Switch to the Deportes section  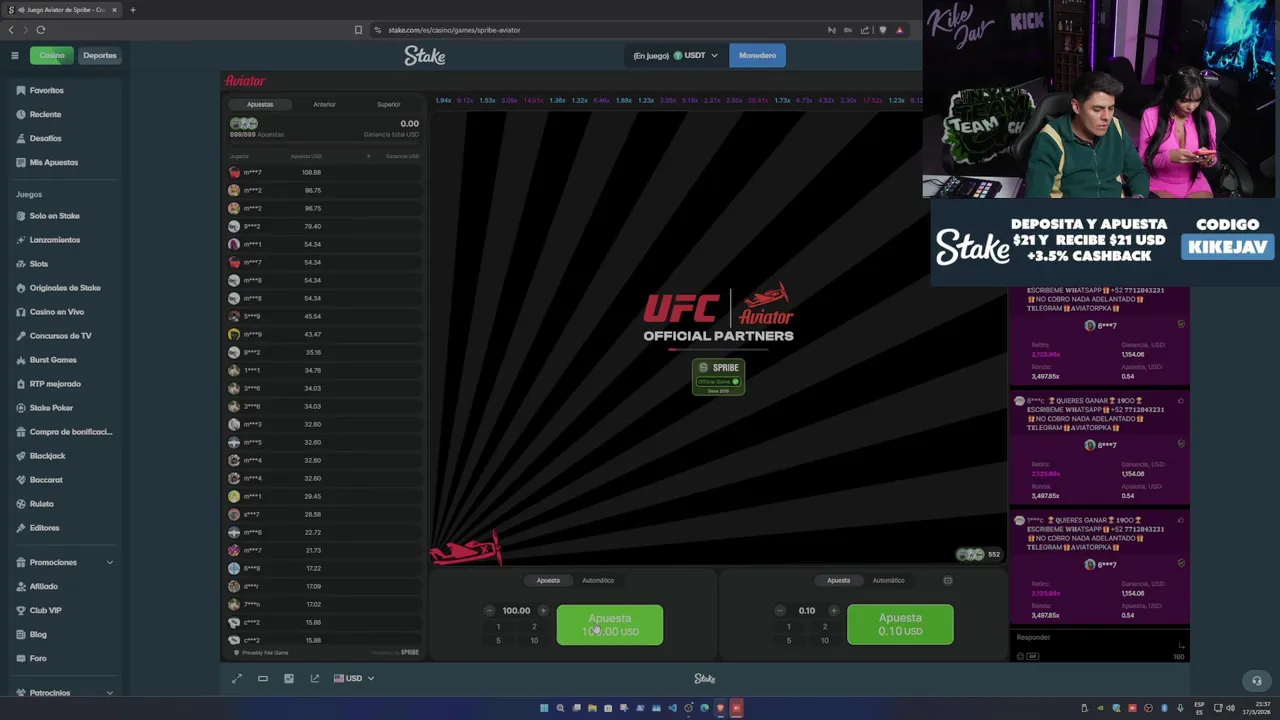point(100,55)
